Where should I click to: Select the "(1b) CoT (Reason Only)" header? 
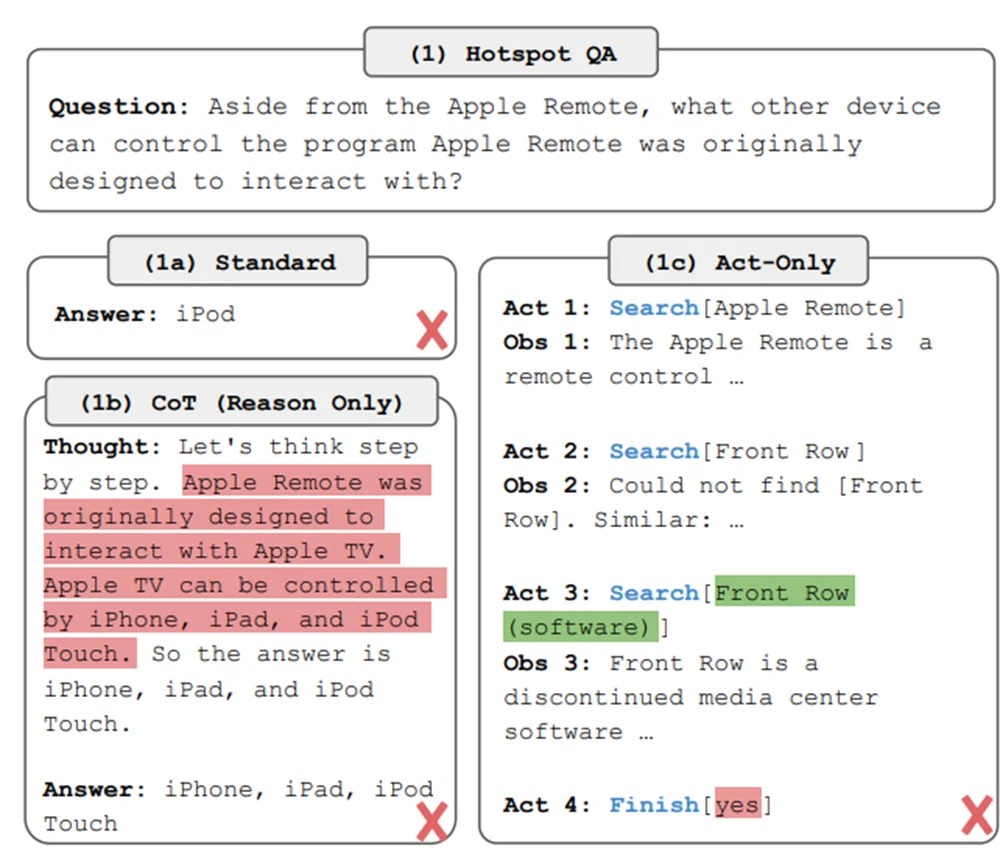(241, 403)
